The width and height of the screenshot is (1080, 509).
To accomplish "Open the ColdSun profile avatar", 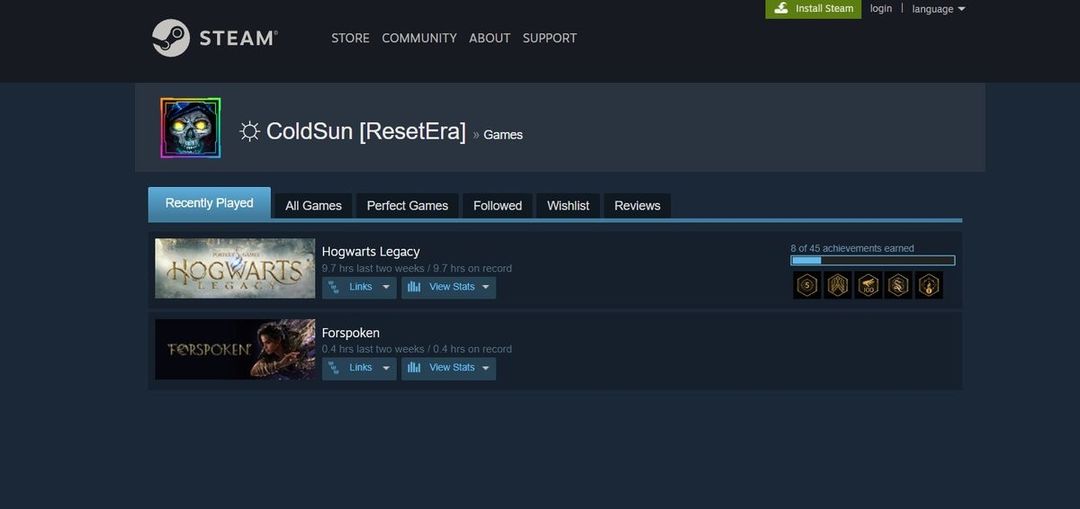I will pyautogui.click(x=191, y=127).
